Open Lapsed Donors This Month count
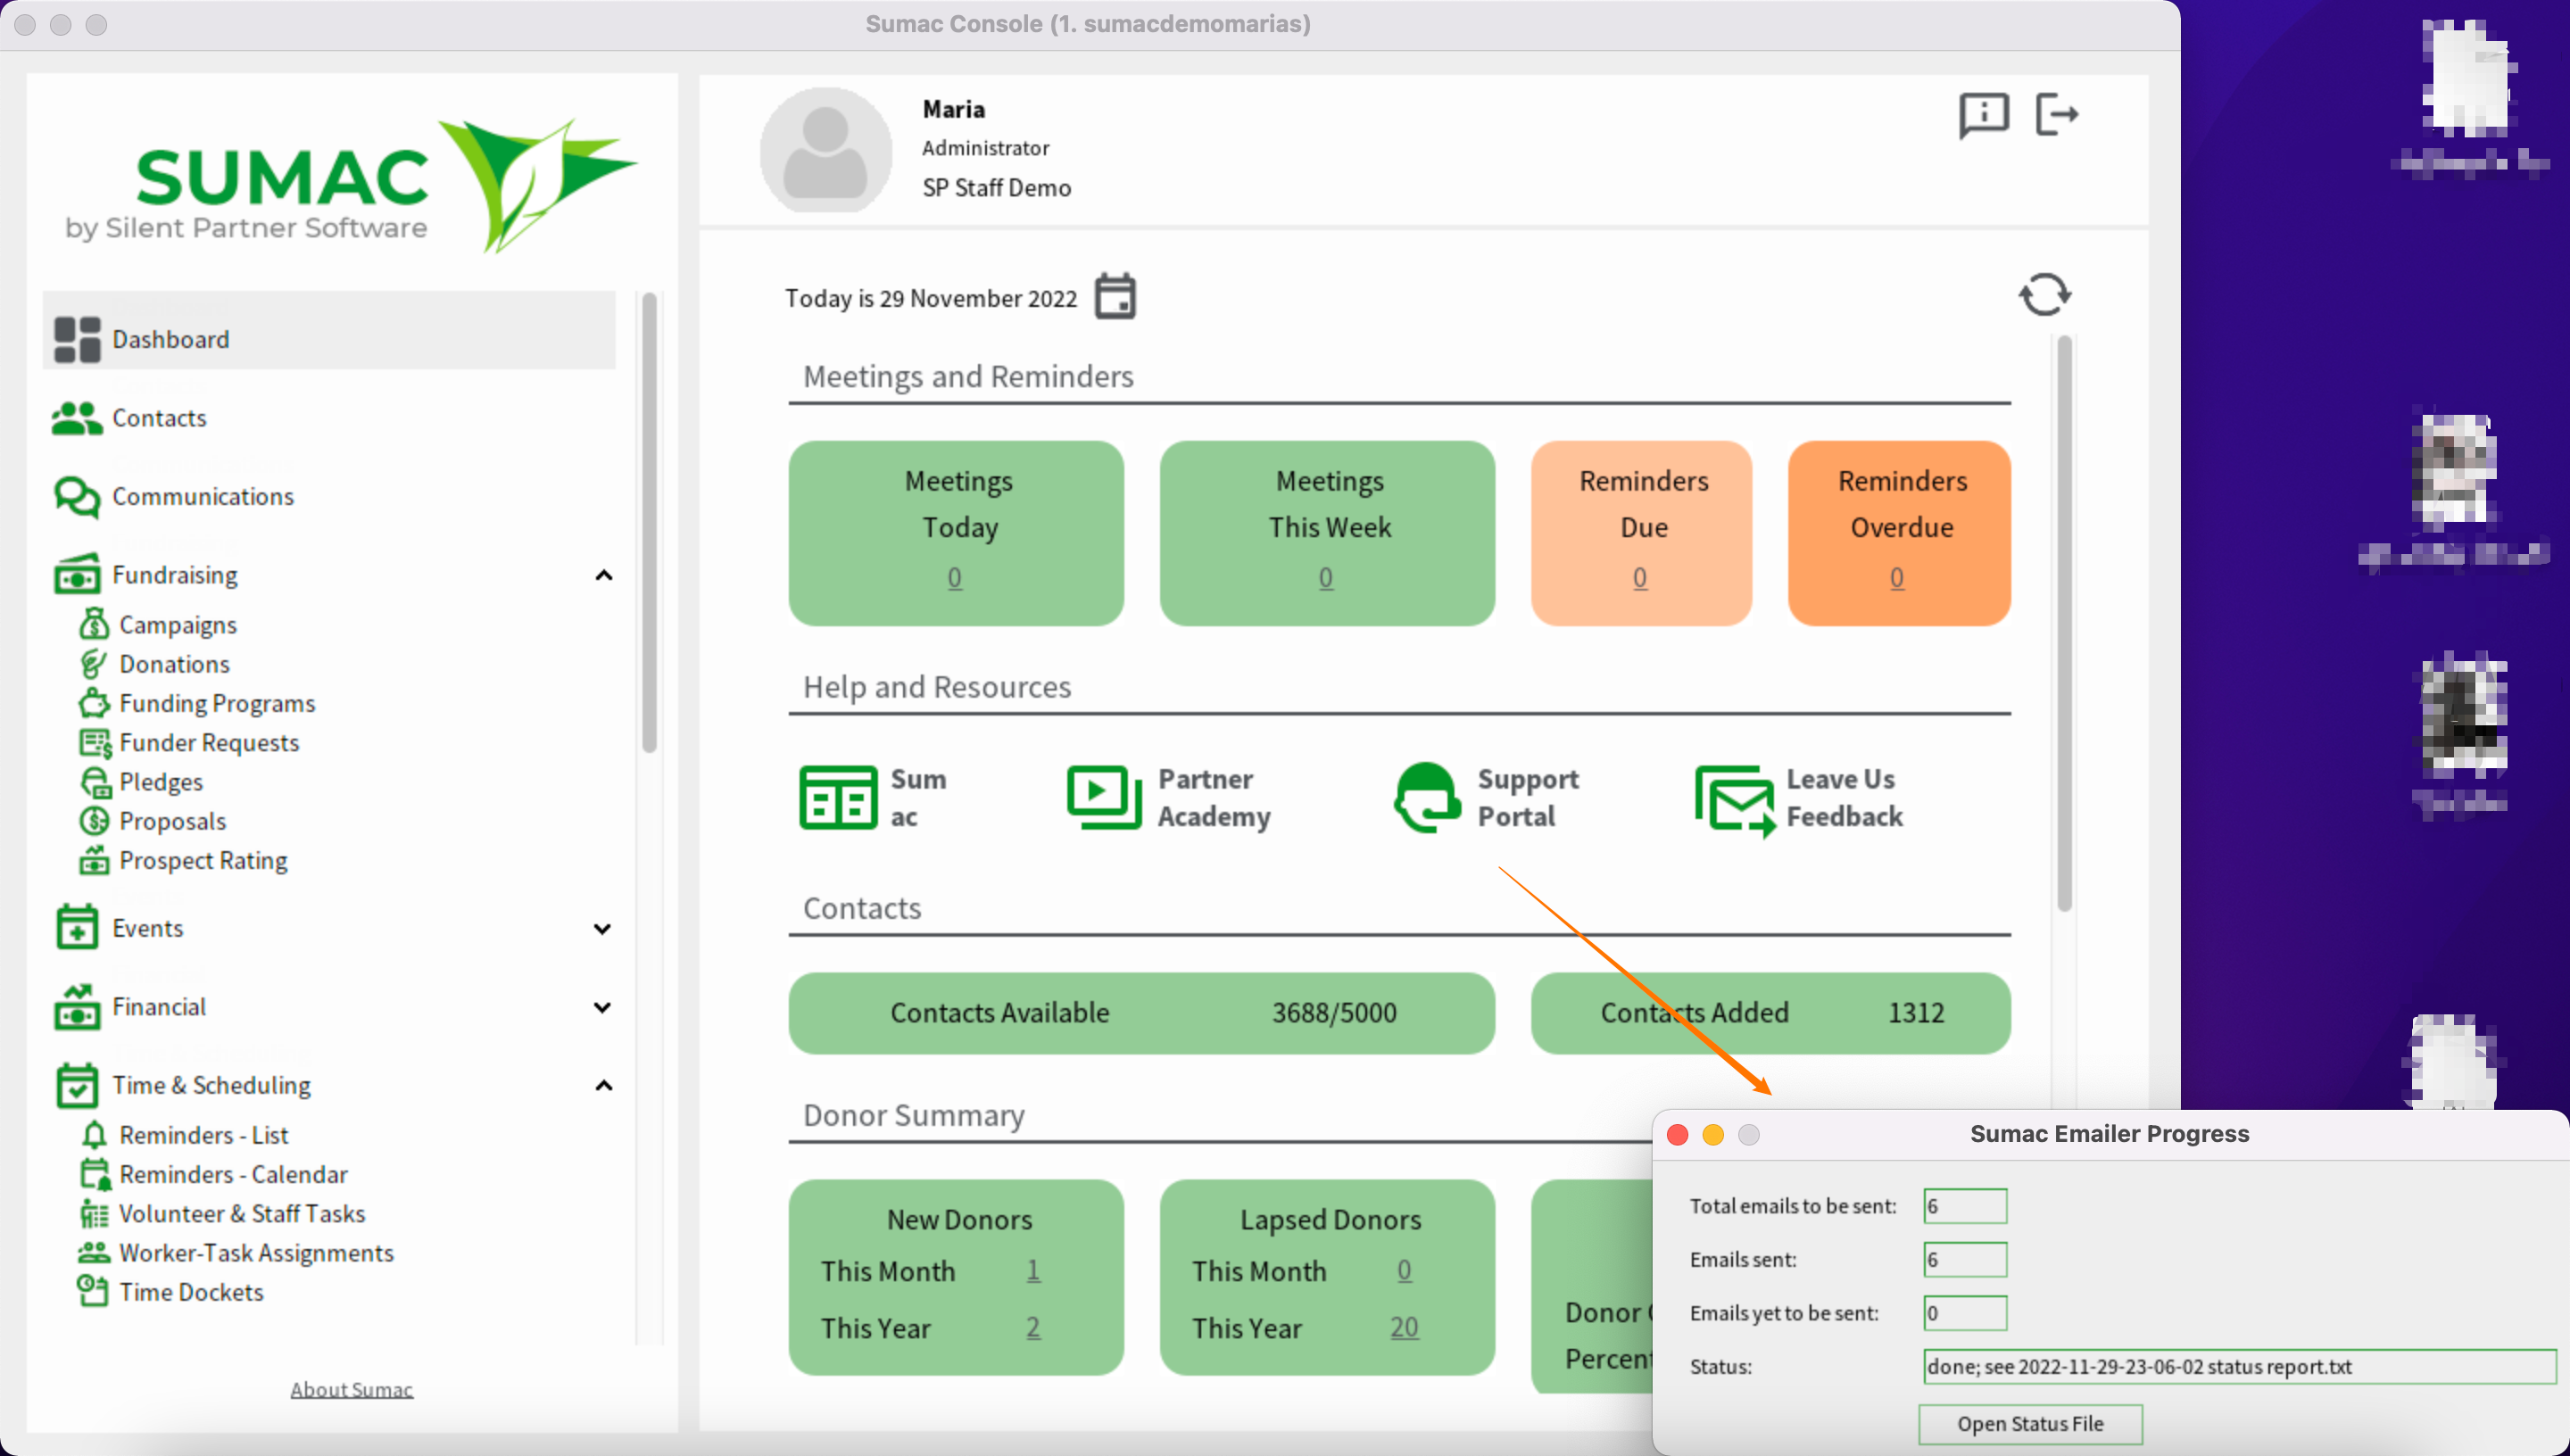This screenshot has height=1456, width=2570. pyautogui.click(x=1404, y=1270)
